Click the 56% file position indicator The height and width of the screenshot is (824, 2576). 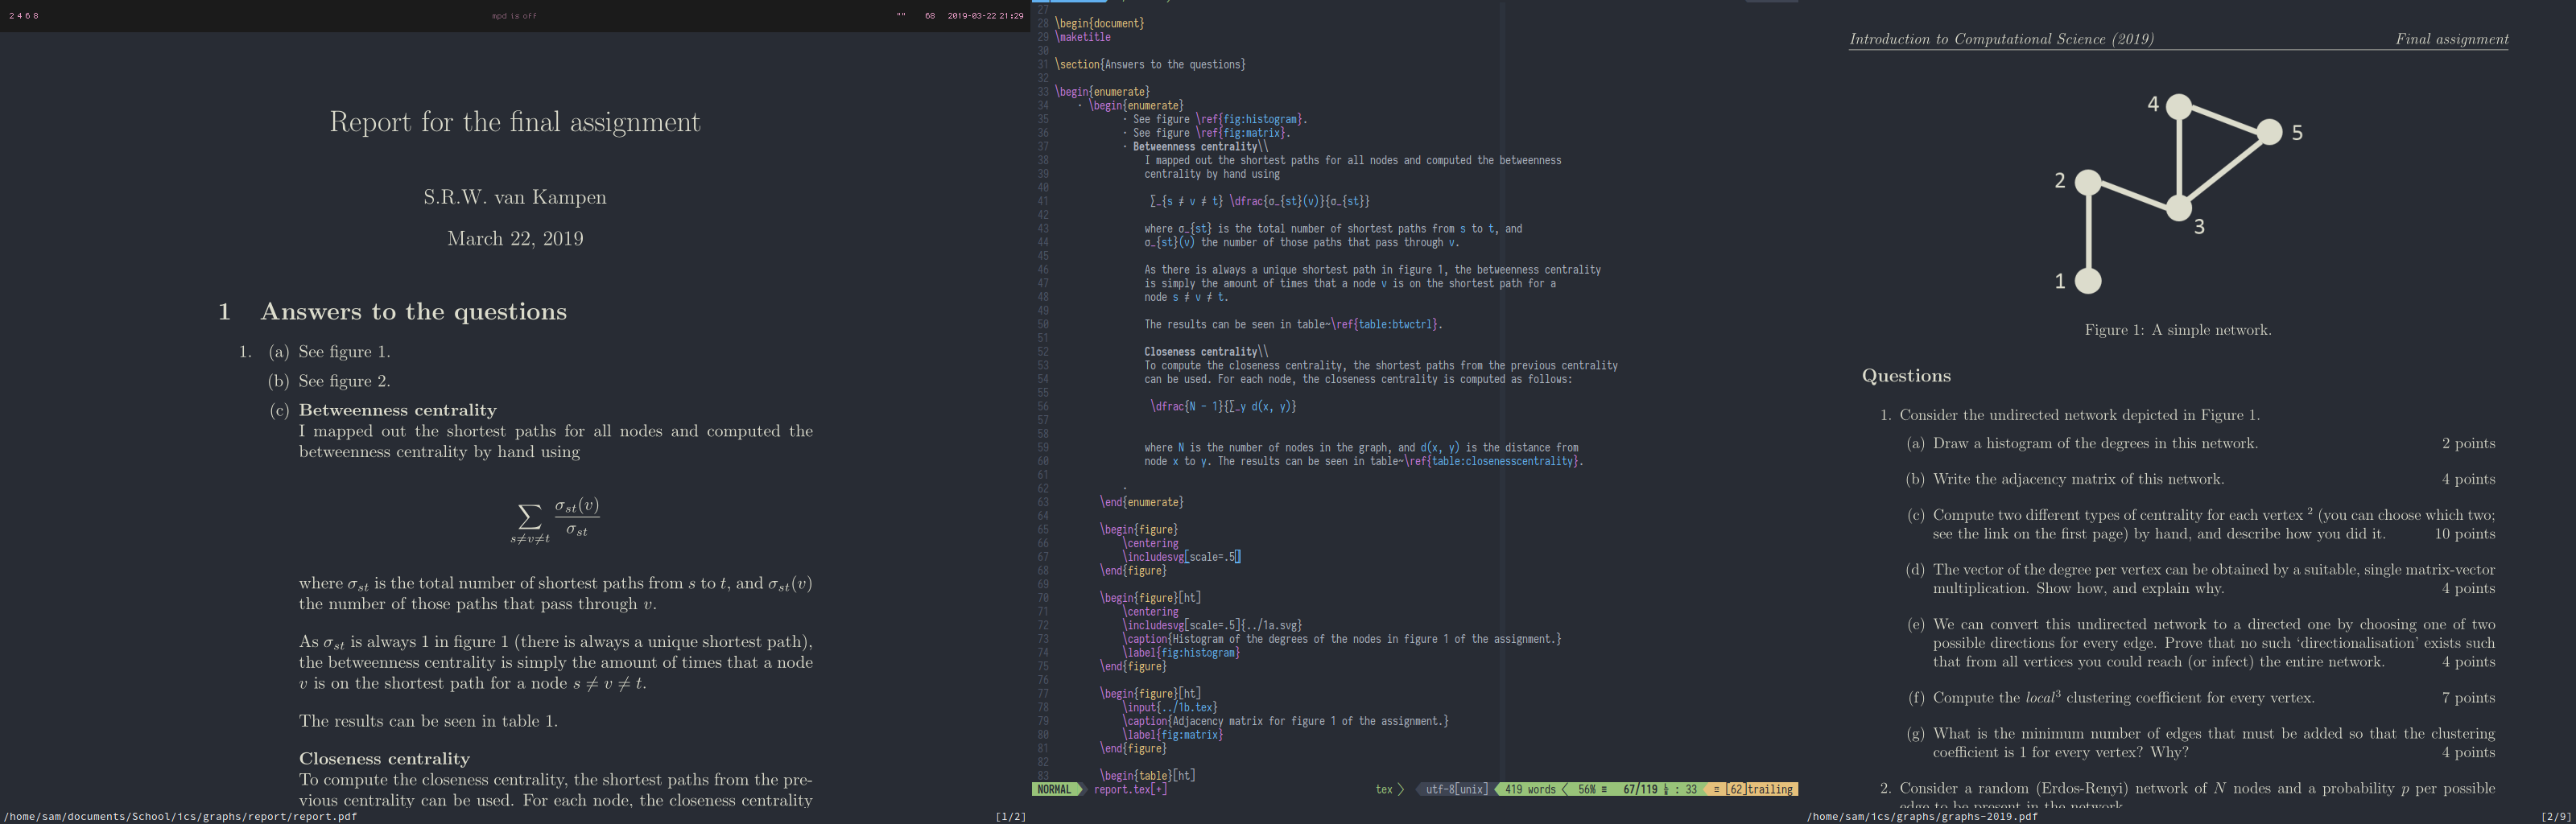click(x=1587, y=789)
